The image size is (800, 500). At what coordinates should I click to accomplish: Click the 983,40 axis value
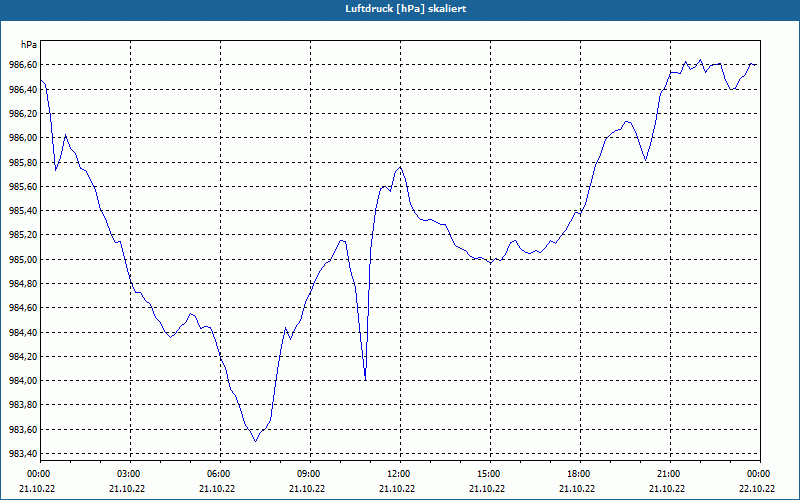pos(23,454)
